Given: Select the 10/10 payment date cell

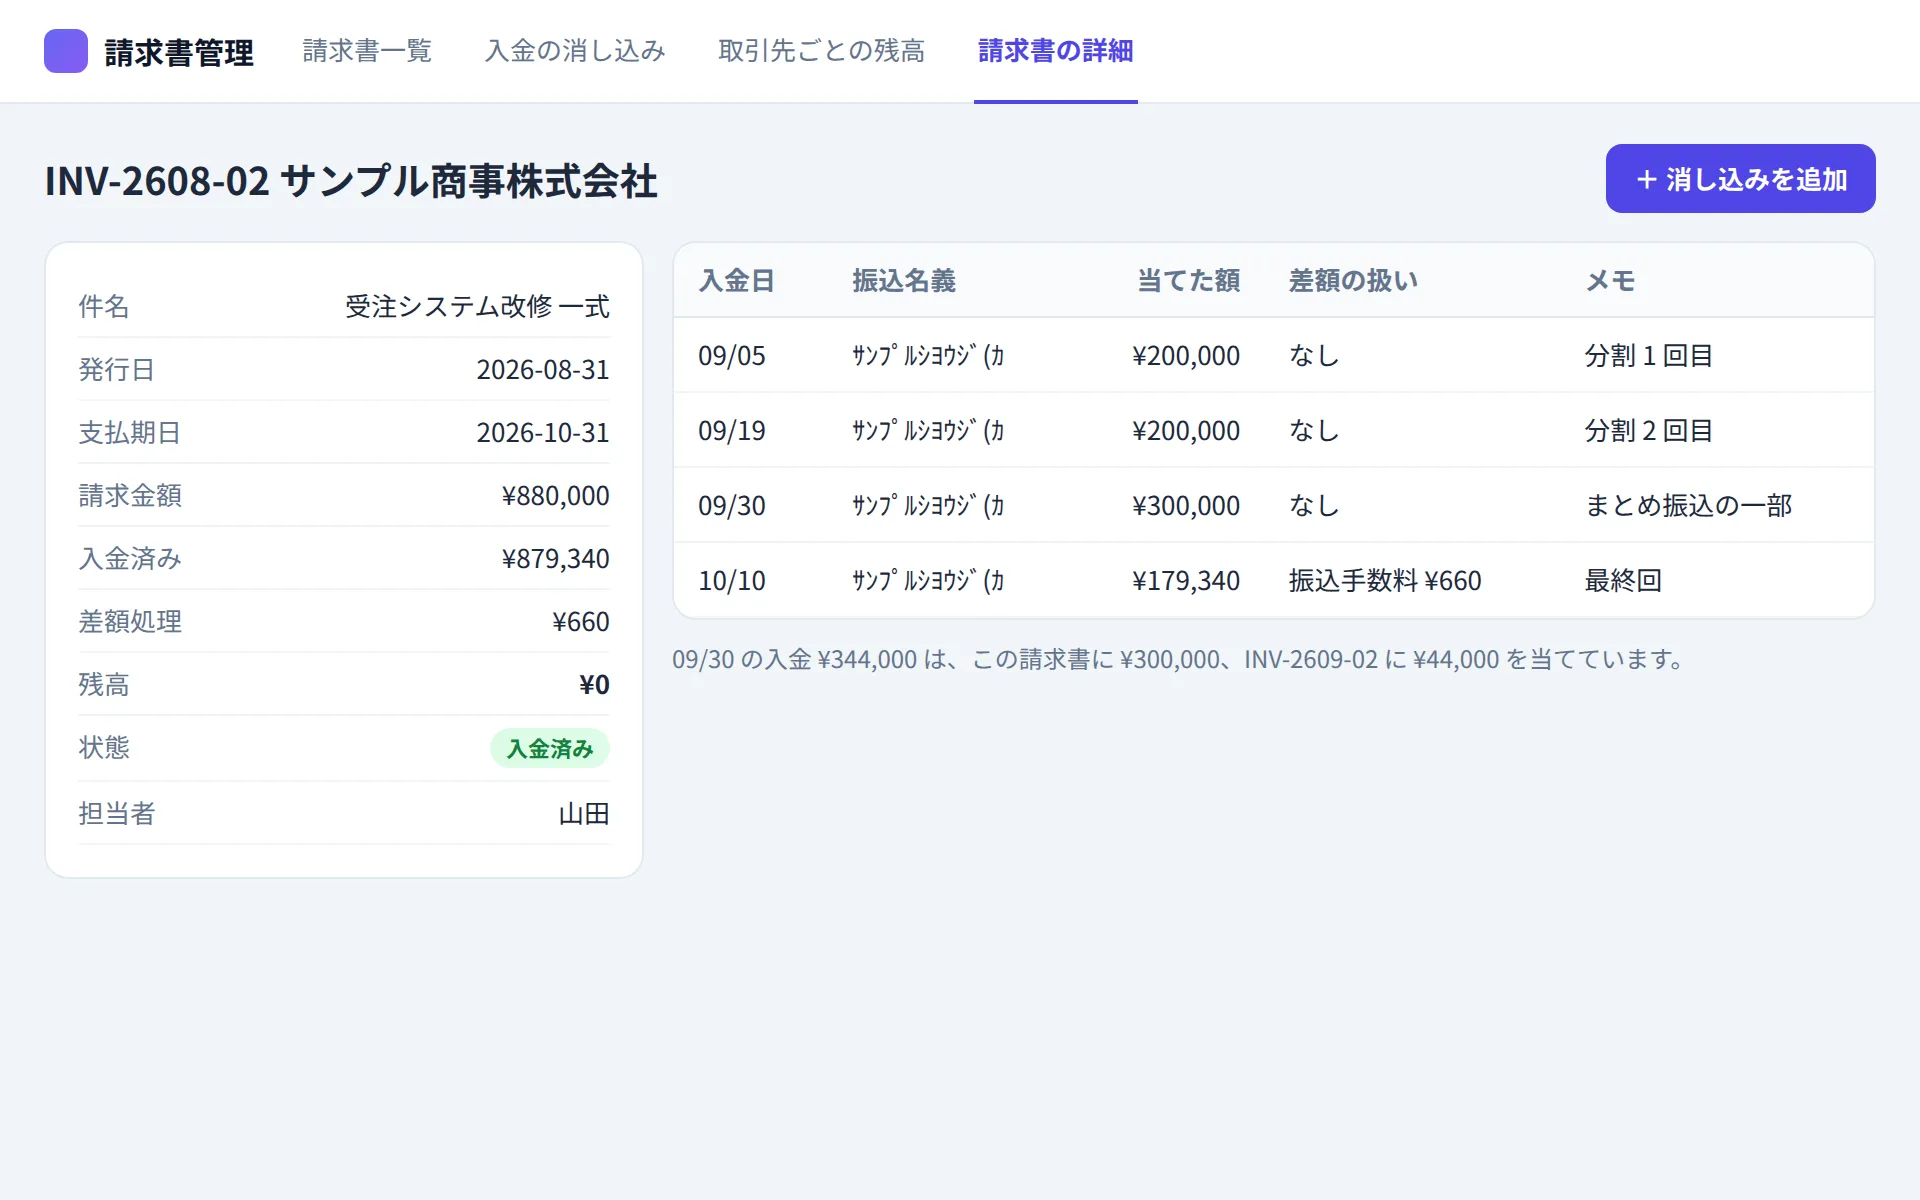Looking at the screenshot, I should tap(732, 581).
